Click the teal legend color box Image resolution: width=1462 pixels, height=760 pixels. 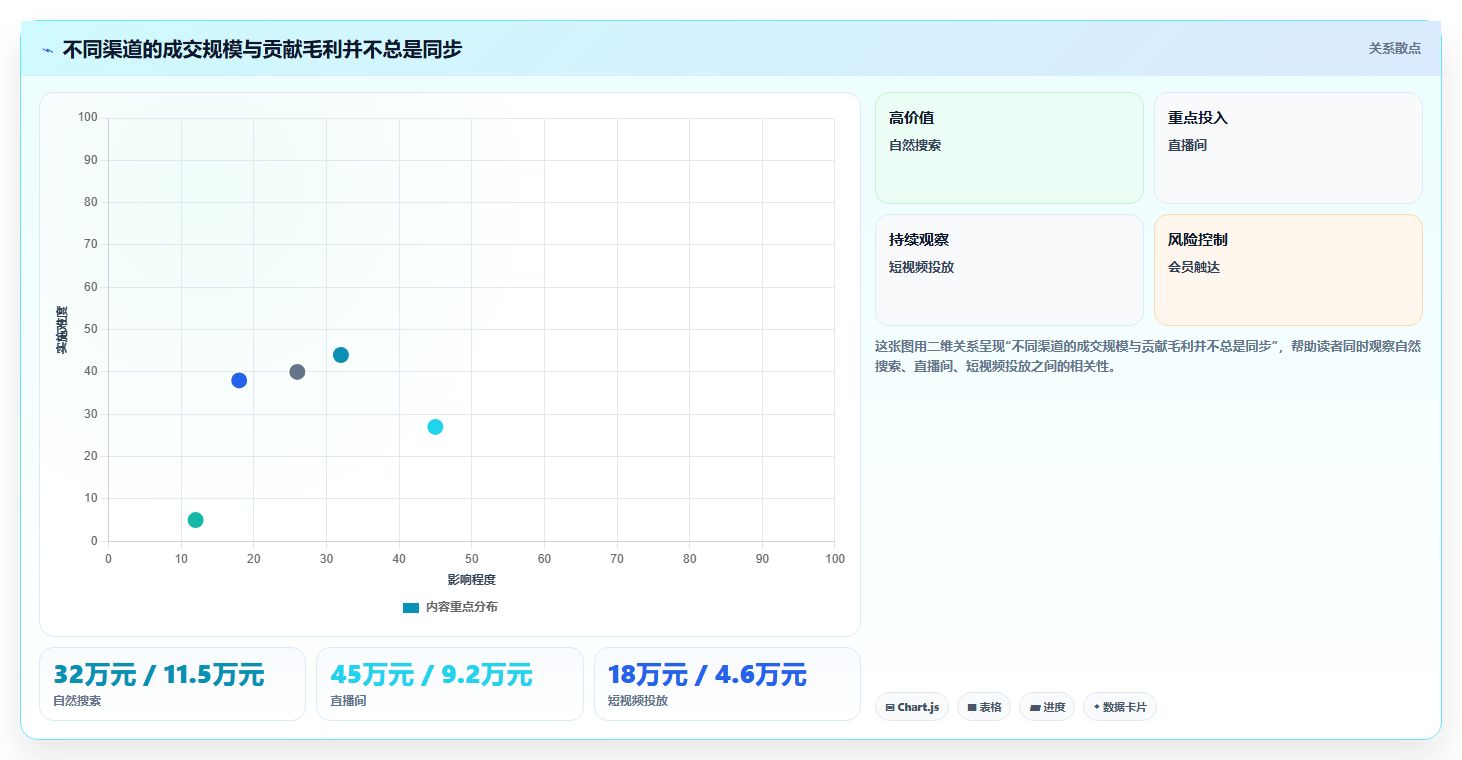pos(411,607)
